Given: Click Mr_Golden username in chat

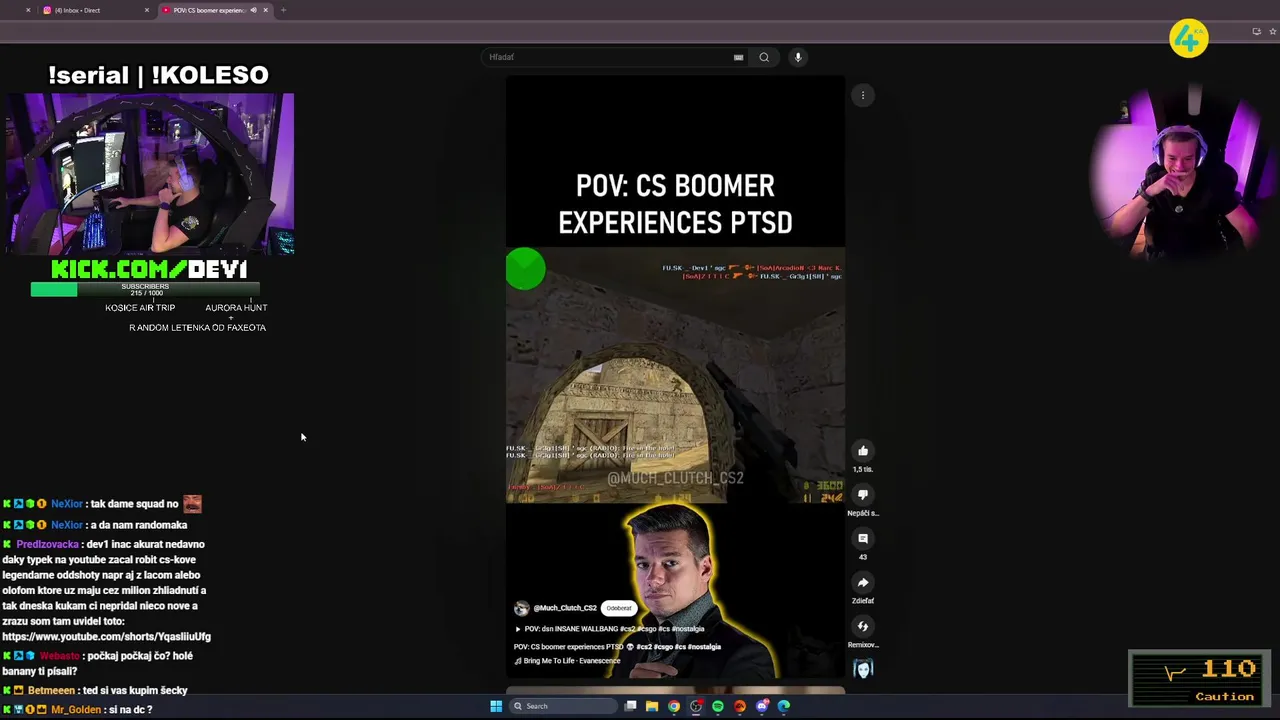Looking at the screenshot, I should [76, 709].
